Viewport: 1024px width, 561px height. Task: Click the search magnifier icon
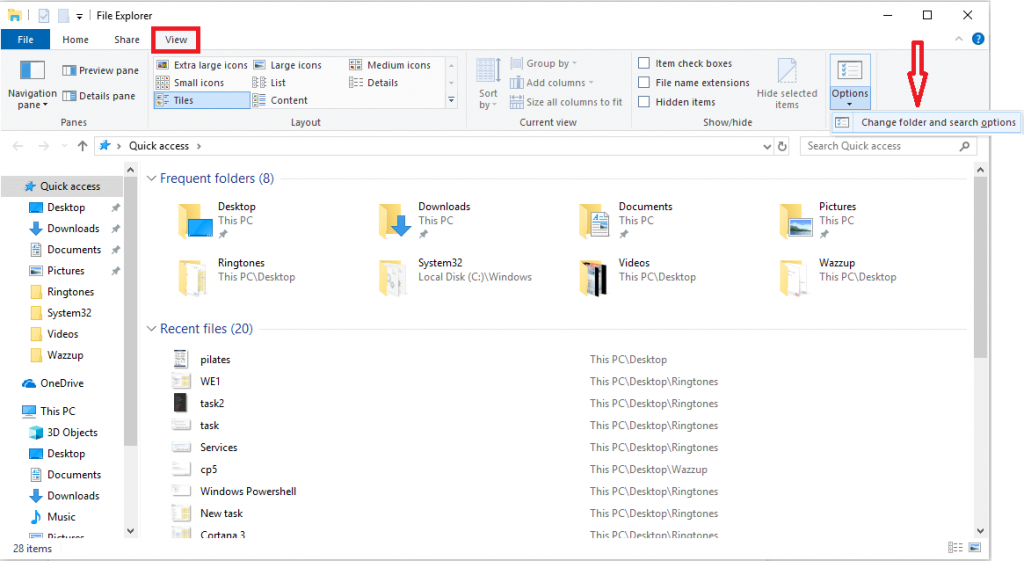965,146
